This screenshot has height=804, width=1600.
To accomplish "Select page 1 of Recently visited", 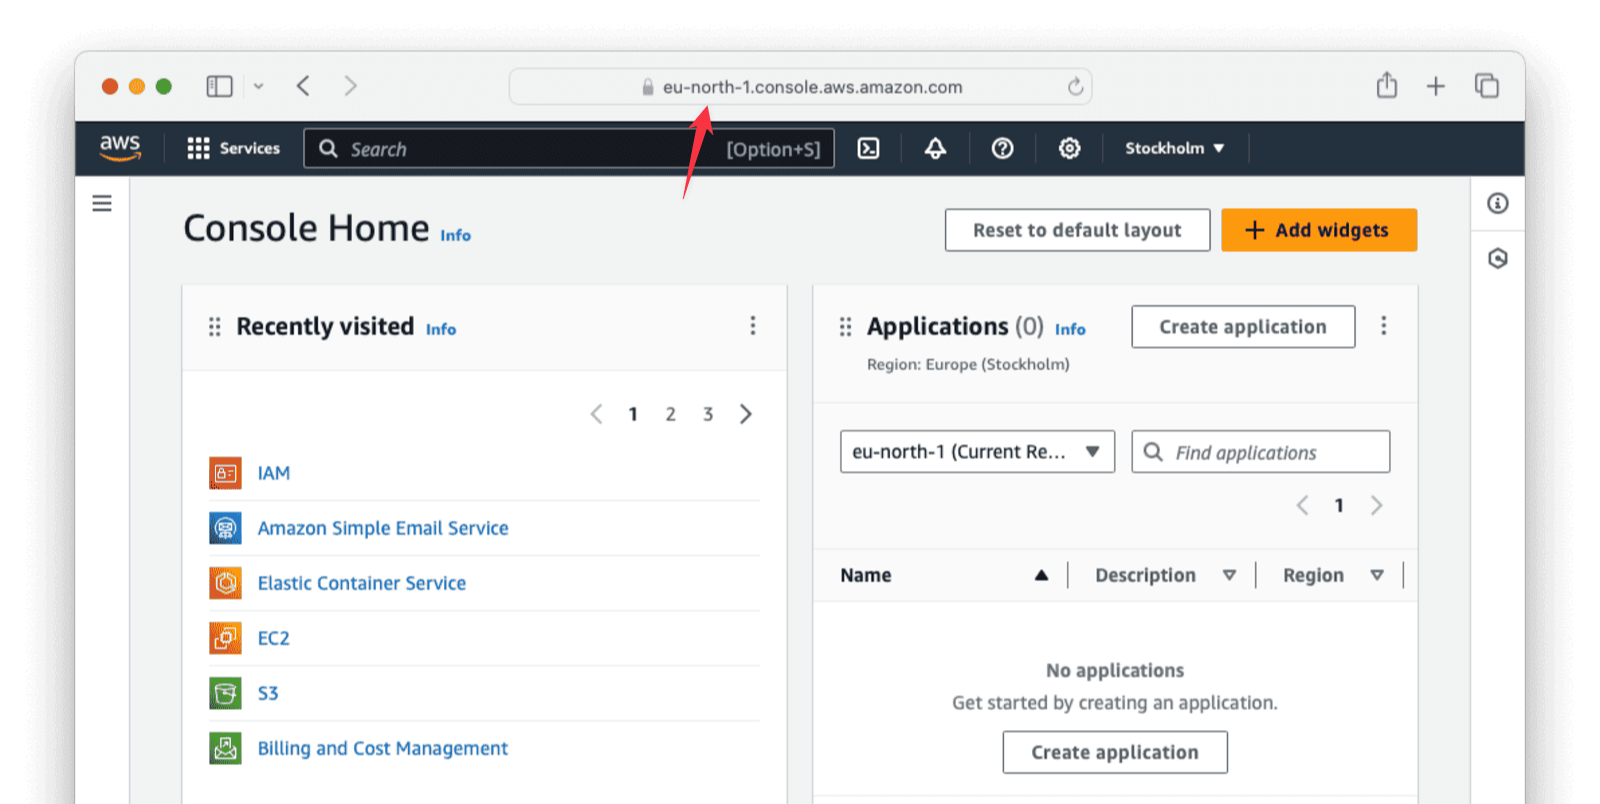I will coord(633,414).
